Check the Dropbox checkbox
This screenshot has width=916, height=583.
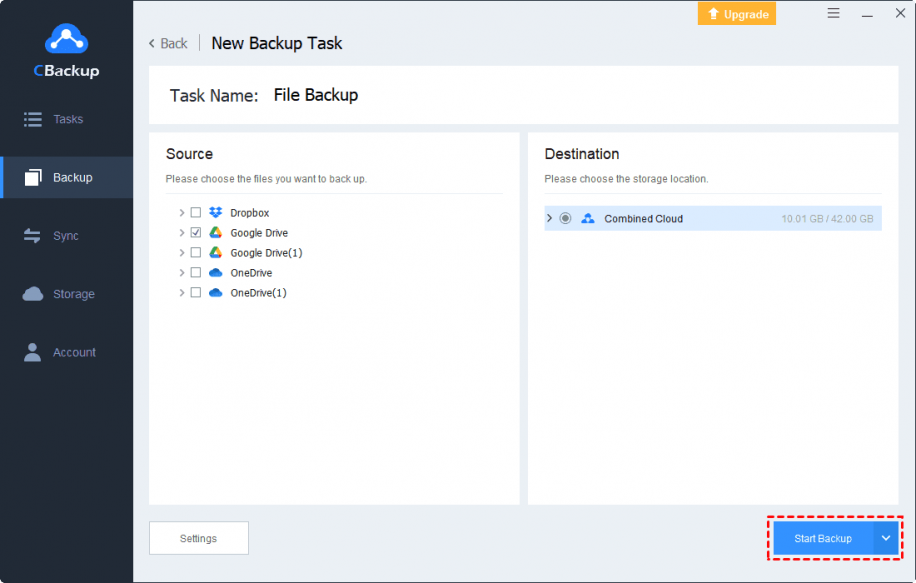click(x=196, y=213)
